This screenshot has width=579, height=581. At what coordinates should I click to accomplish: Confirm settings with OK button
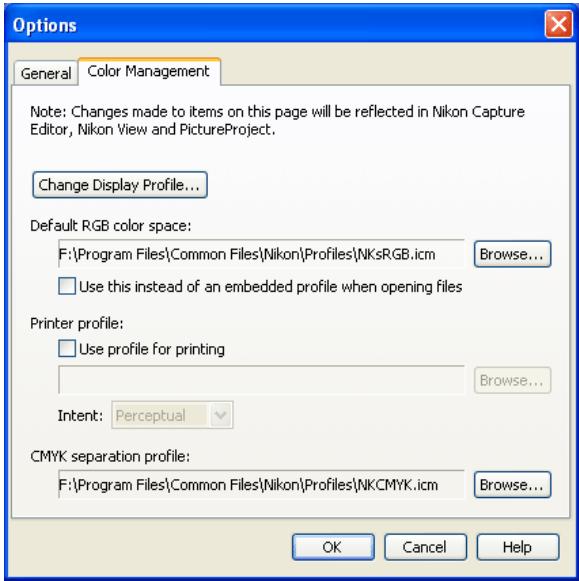[333, 547]
